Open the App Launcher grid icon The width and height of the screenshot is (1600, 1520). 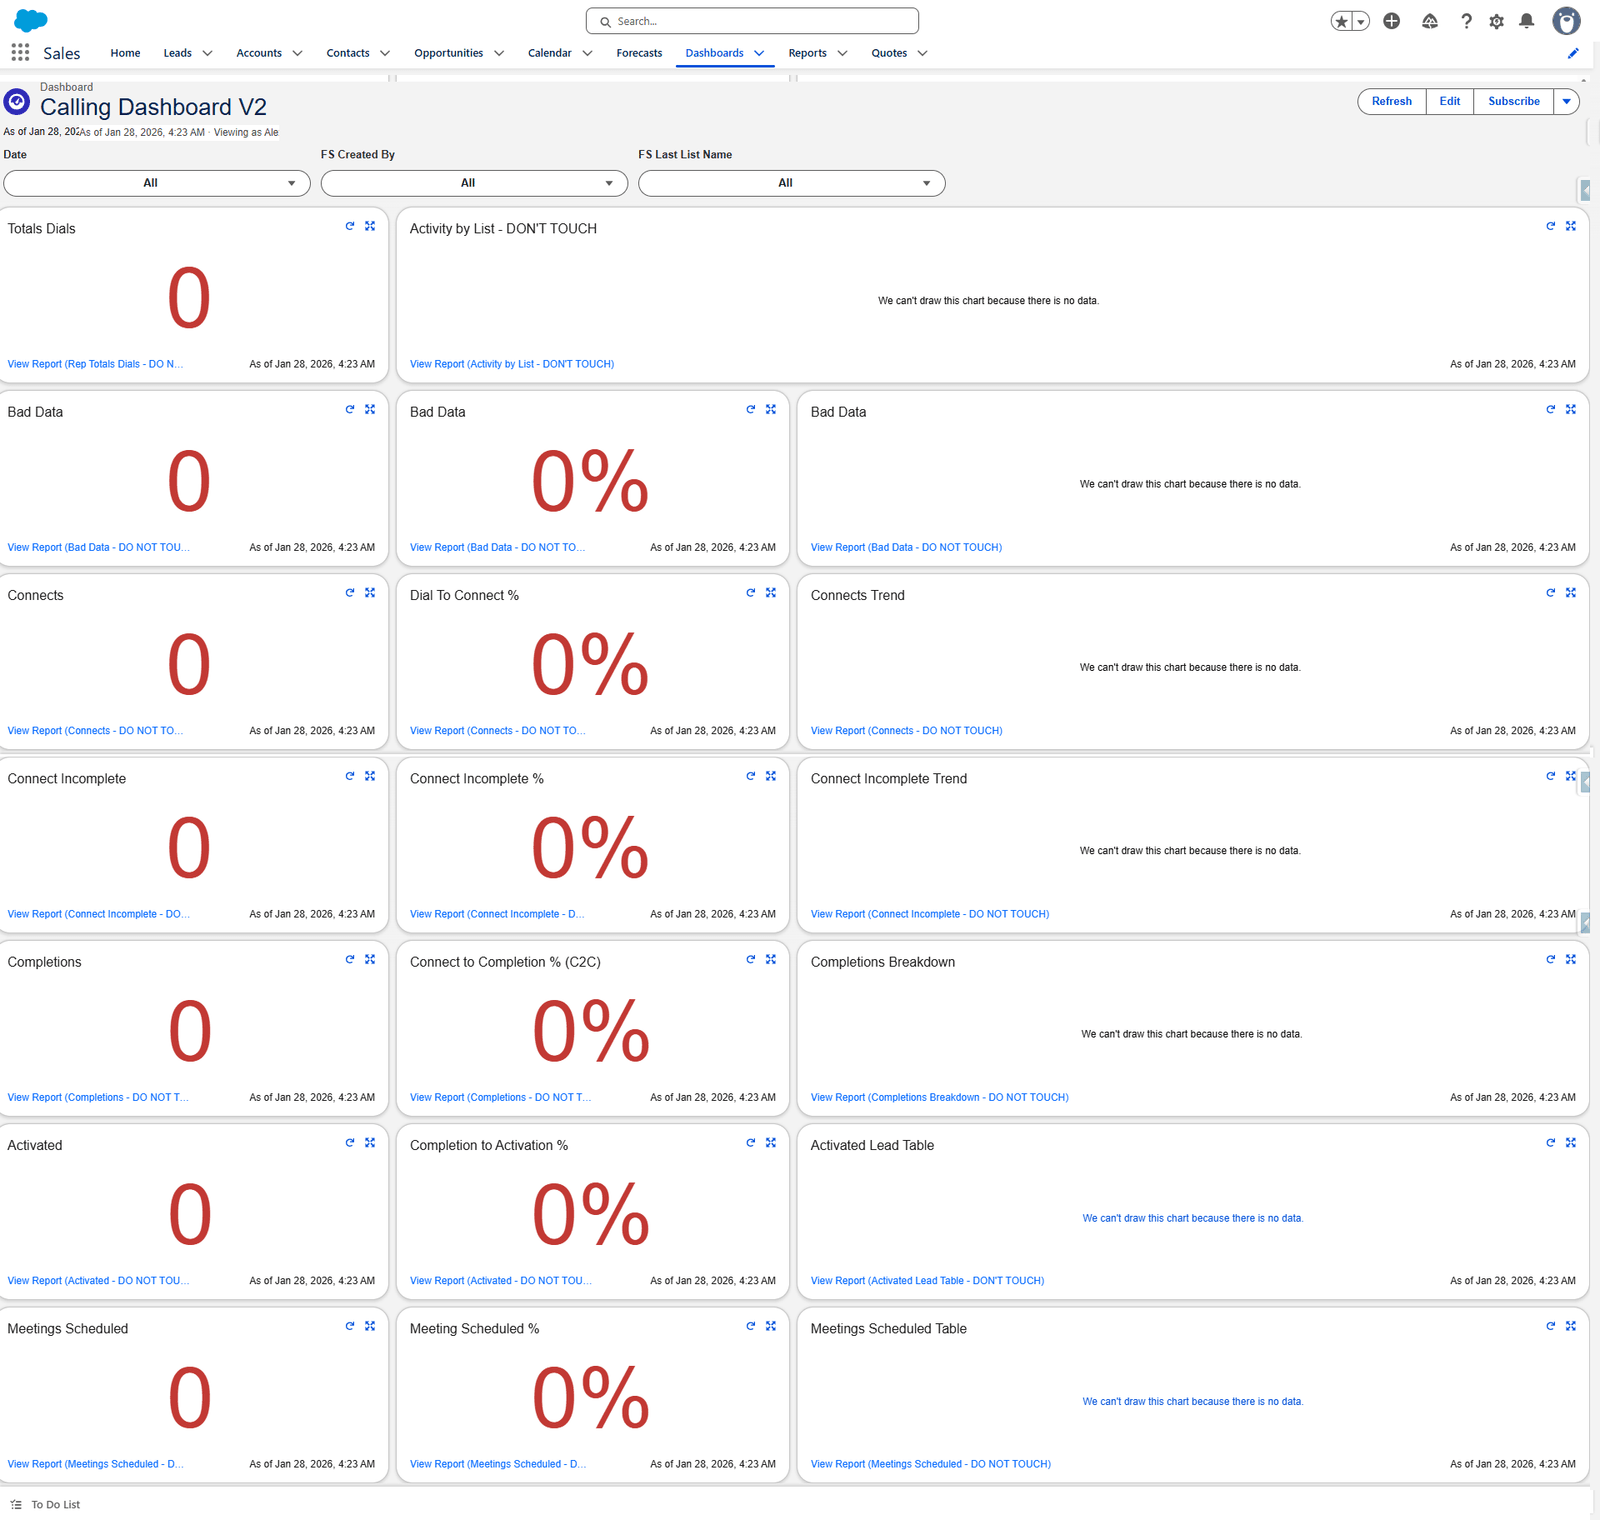pyautogui.click(x=20, y=52)
